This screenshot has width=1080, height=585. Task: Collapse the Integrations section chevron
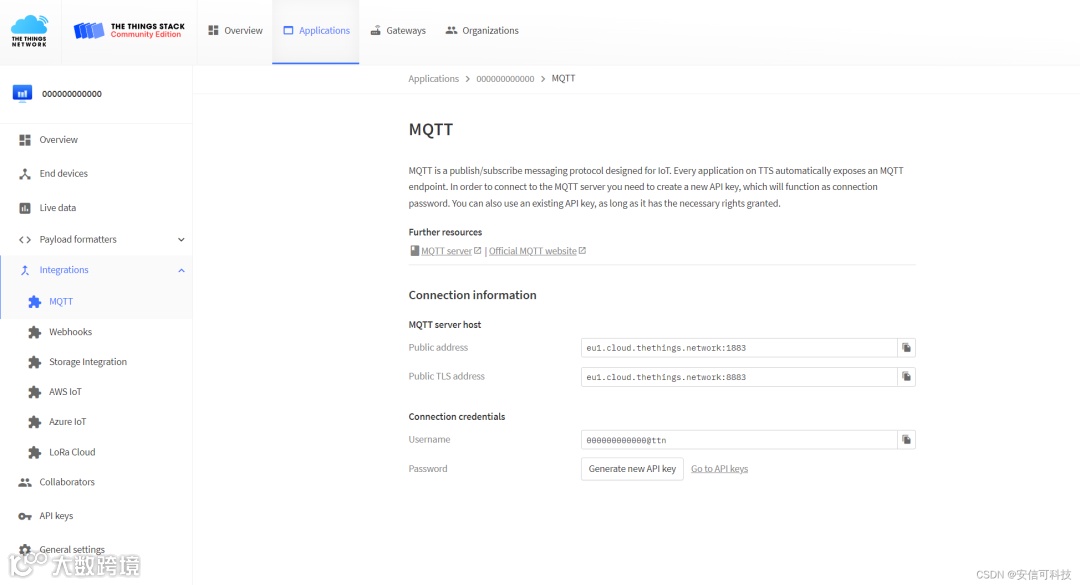[181, 270]
